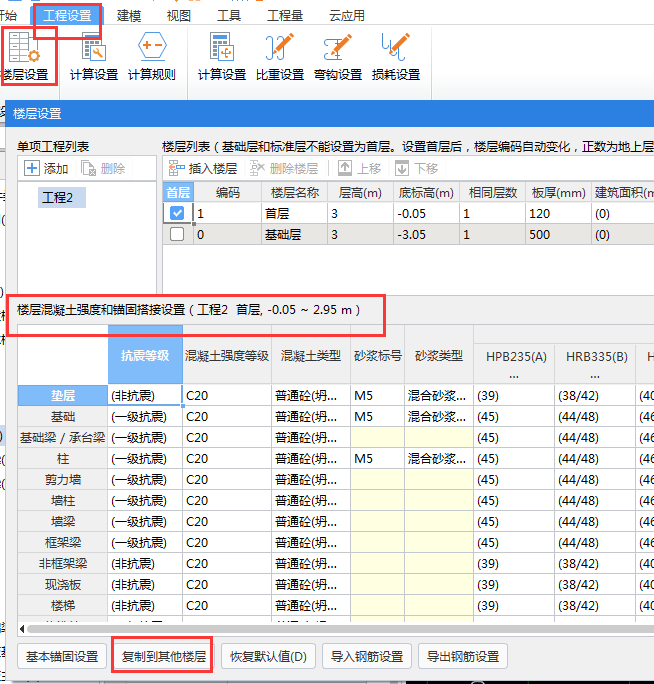Click 混凝土强度等级 column header
The image size is (654, 684).
pos(227,355)
